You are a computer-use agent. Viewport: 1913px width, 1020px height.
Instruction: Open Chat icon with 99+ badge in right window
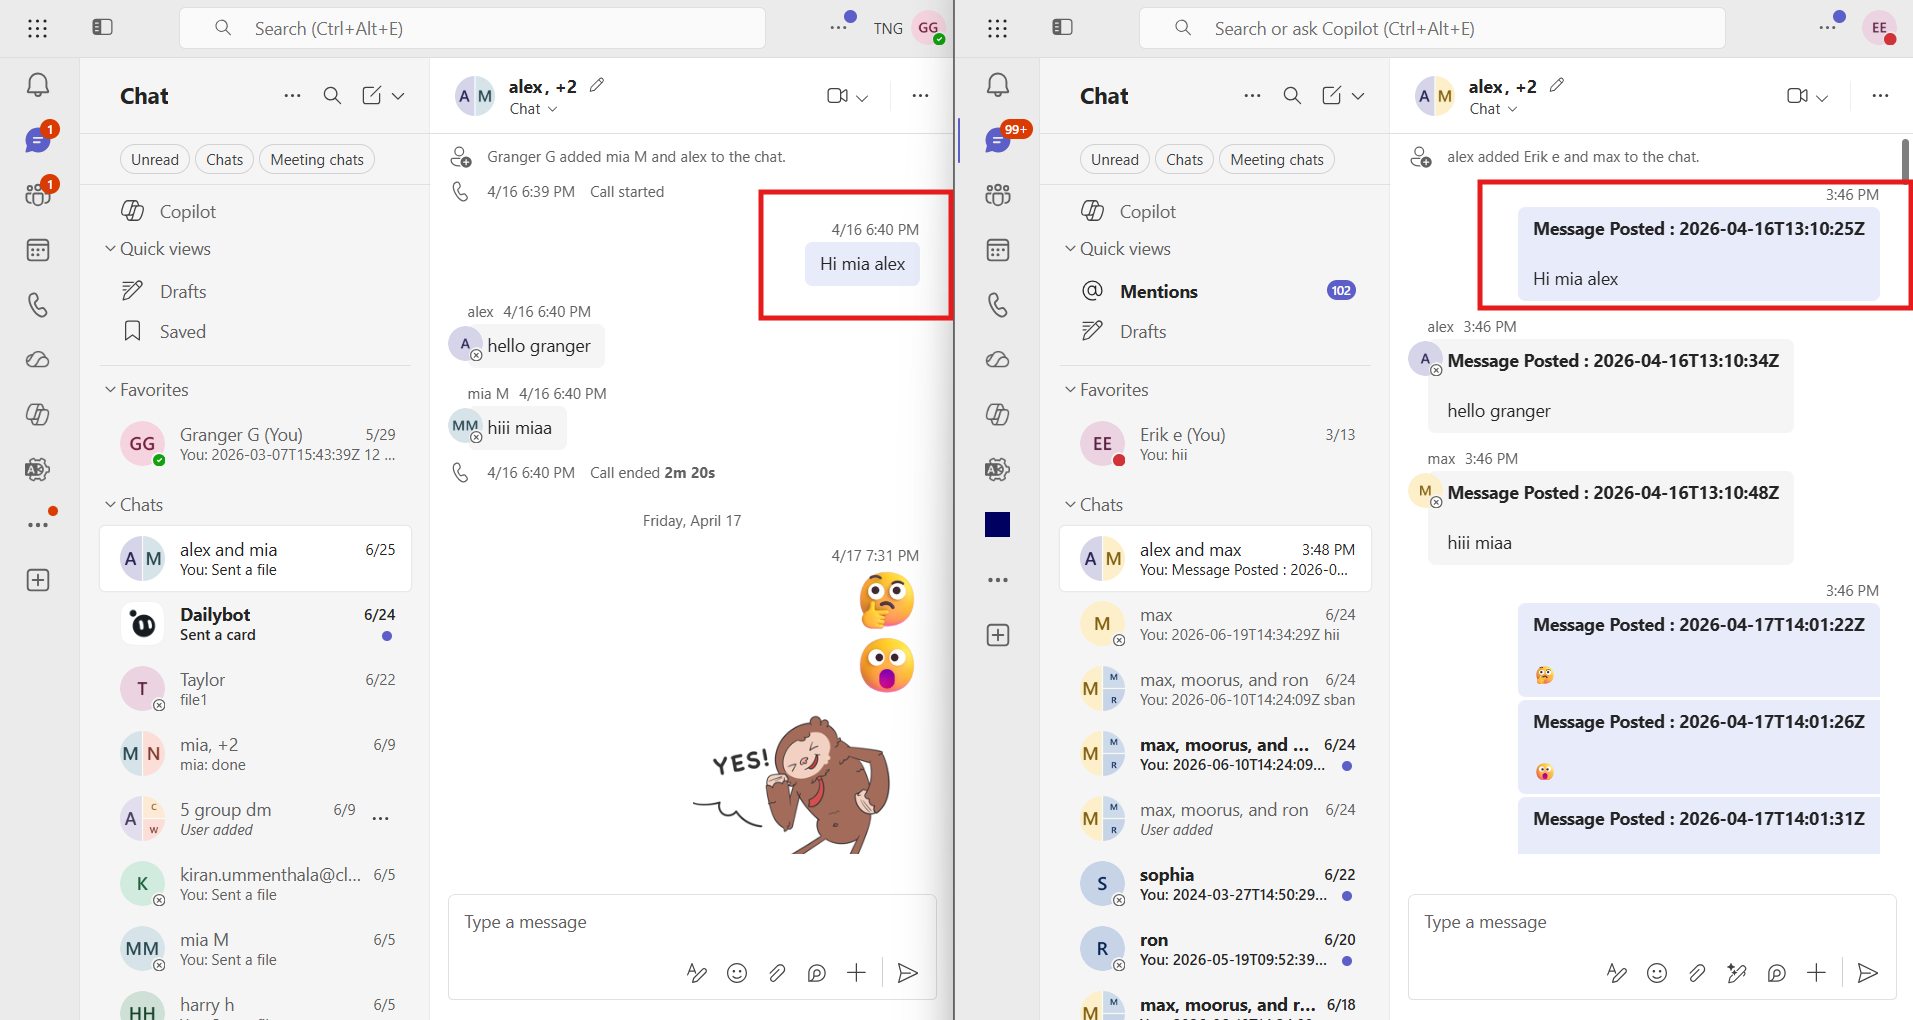point(998,140)
